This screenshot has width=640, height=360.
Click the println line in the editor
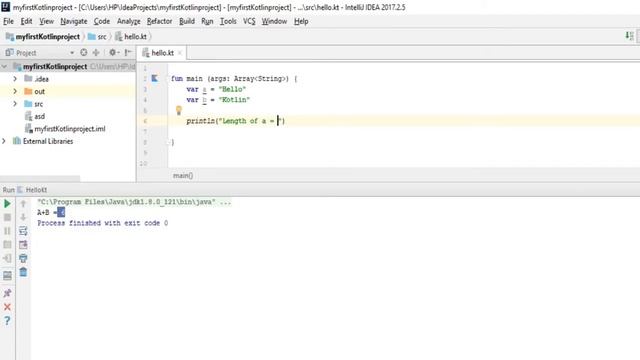236,121
